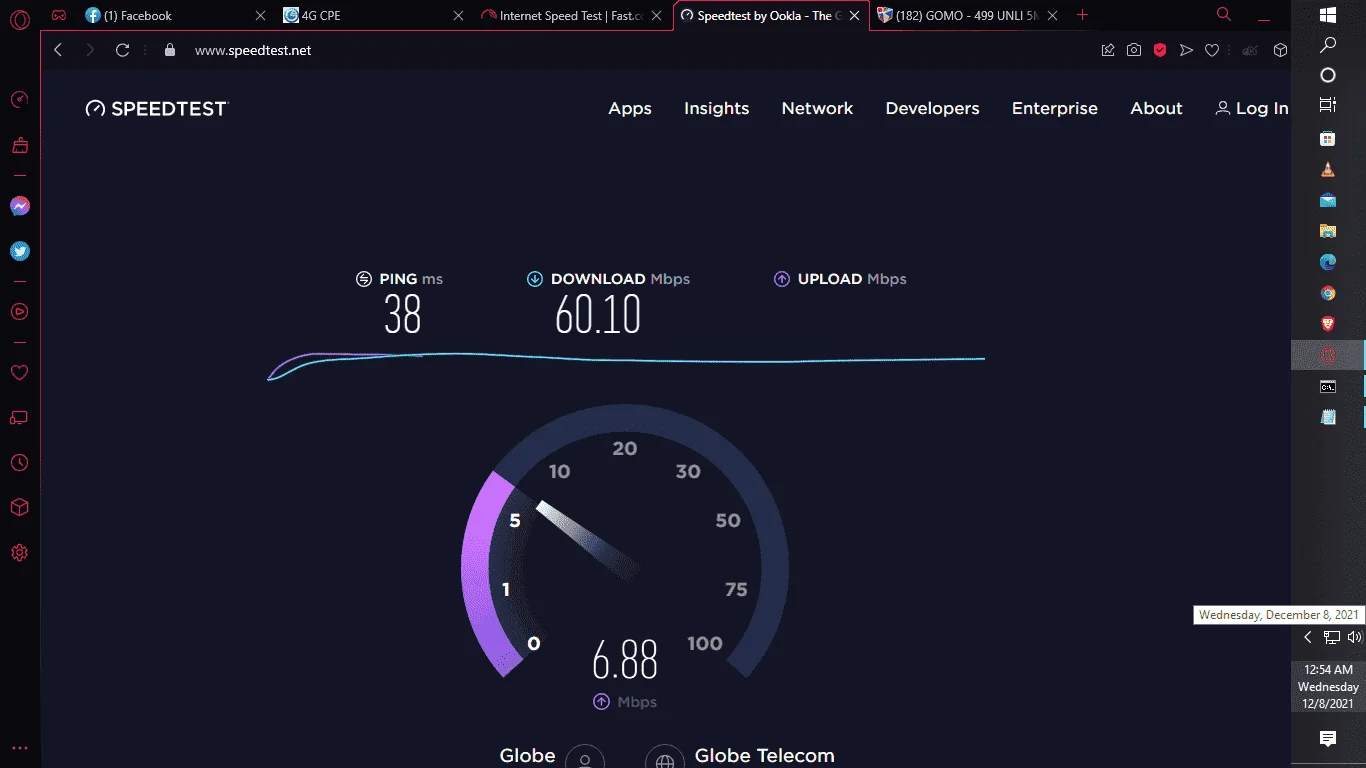Open the volume control in tray
The height and width of the screenshot is (768, 1366).
pyautogui.click(x=1354, y=637)
